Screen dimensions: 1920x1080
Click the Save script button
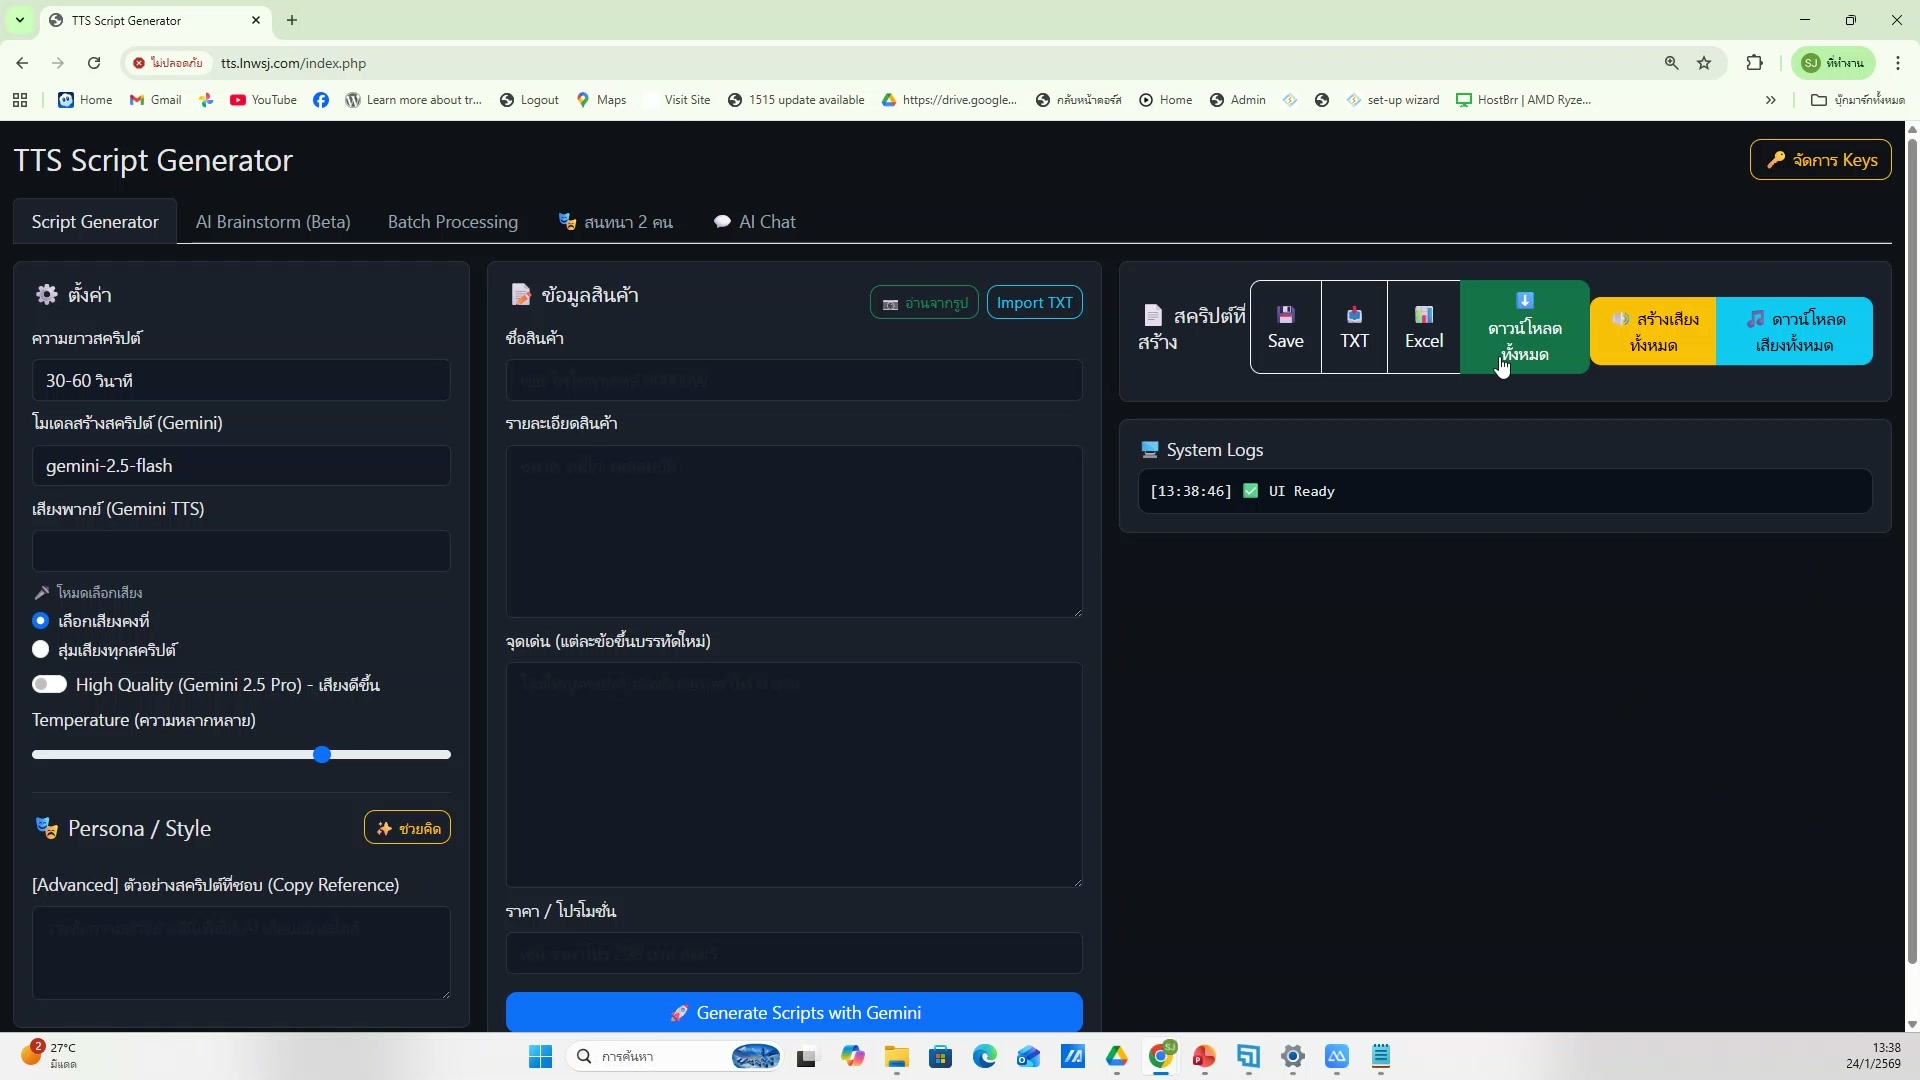(x=1285, y=328)
